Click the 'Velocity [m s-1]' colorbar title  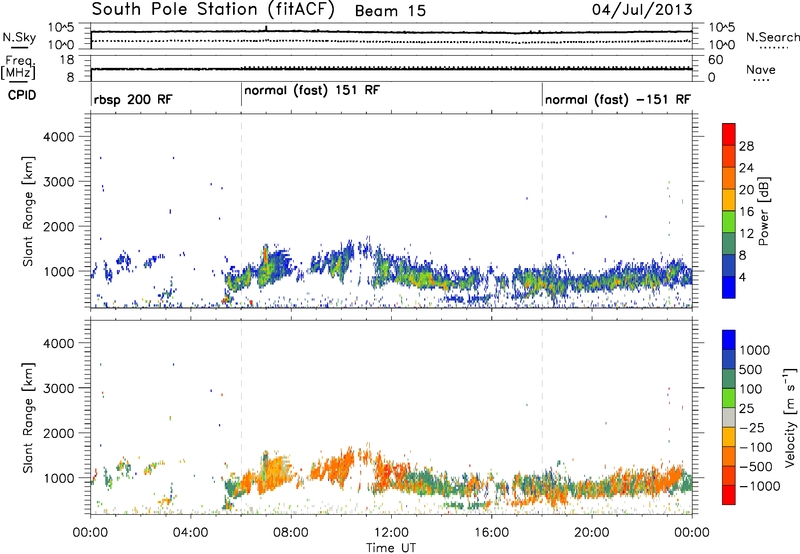click(x=790, y=417)
